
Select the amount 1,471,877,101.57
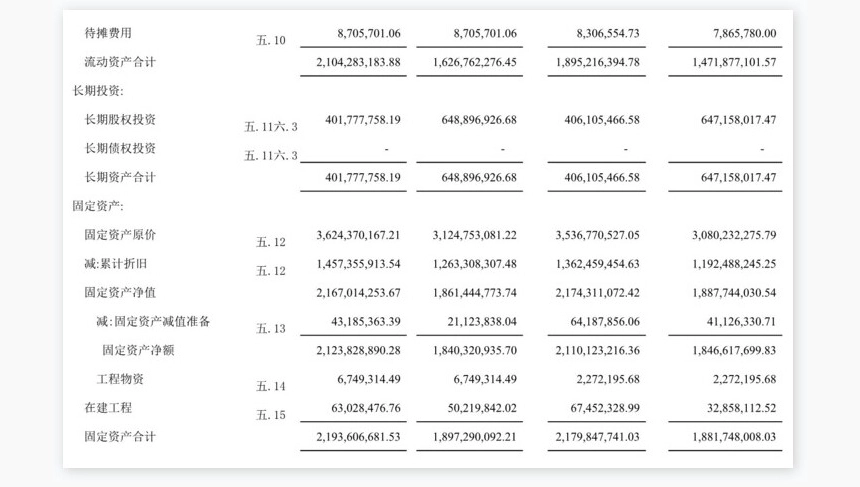[x=734, y=62]
